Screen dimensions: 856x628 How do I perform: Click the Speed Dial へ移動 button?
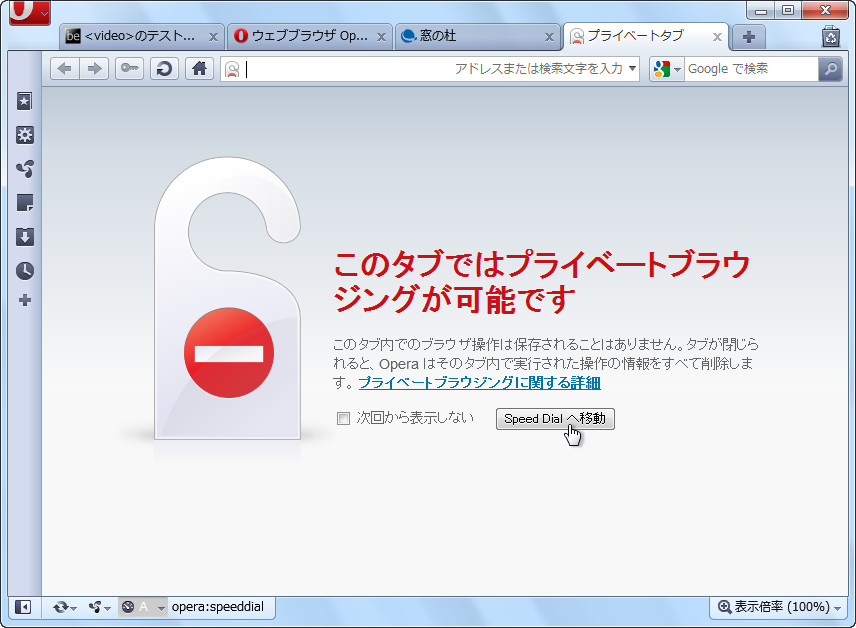pos(555,419)
